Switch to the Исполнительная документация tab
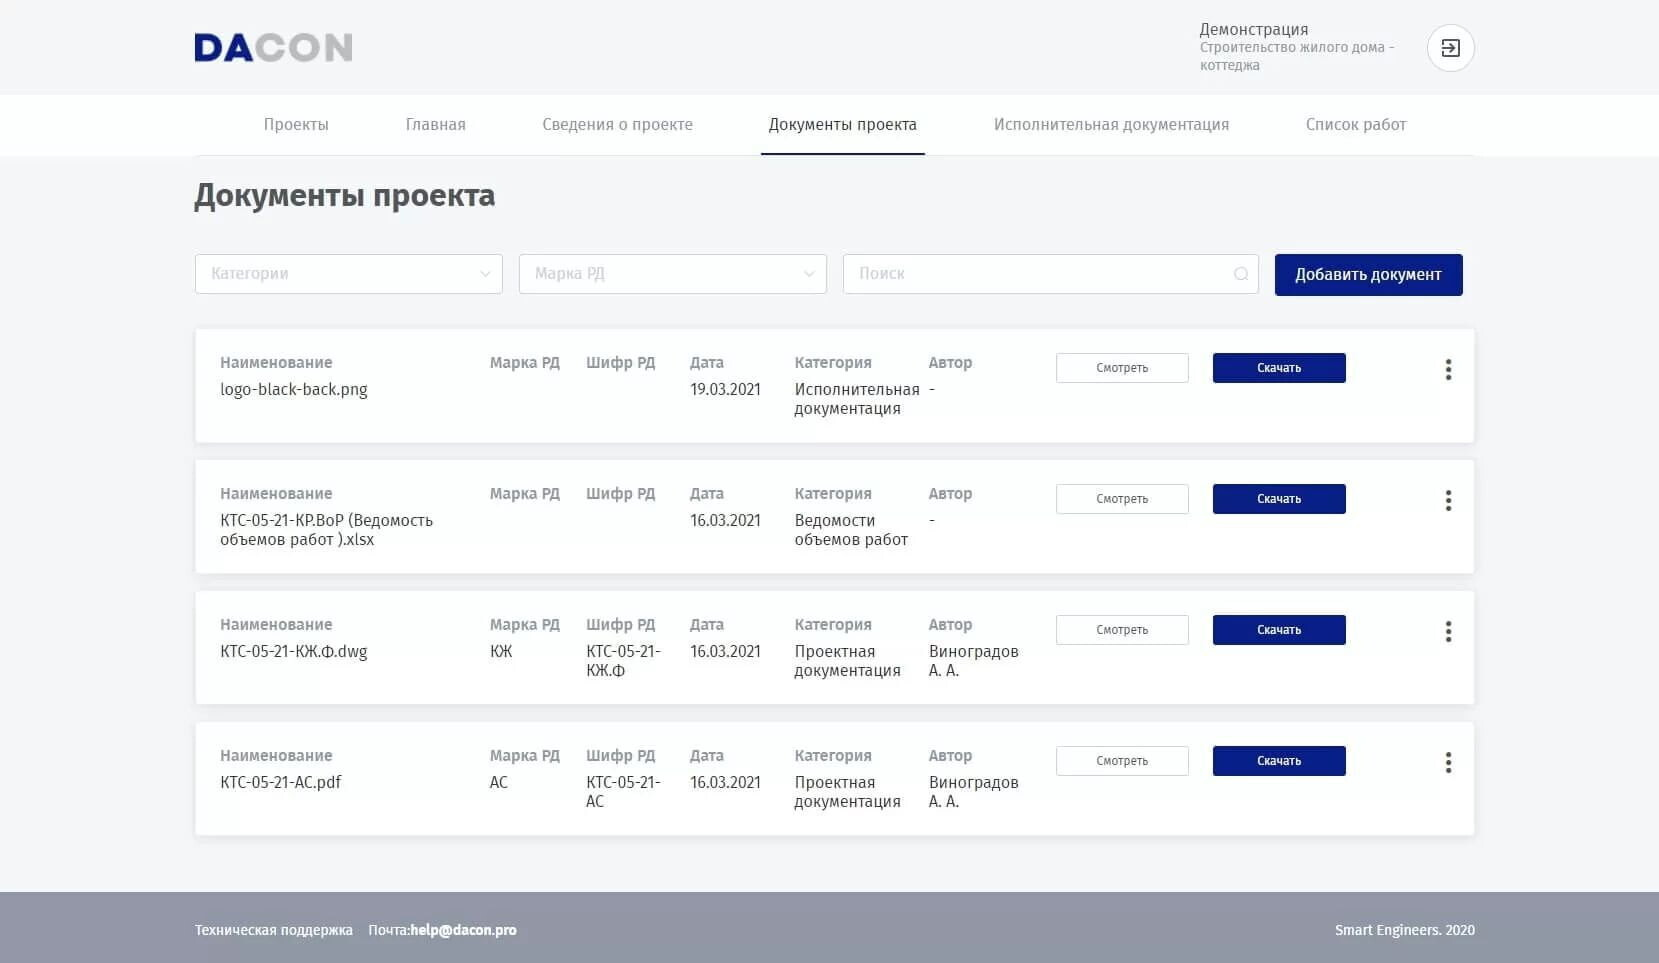Image resolution: width=1659 pixels, height=963 pixels. pyautogui.click(x=1111, y=124)
